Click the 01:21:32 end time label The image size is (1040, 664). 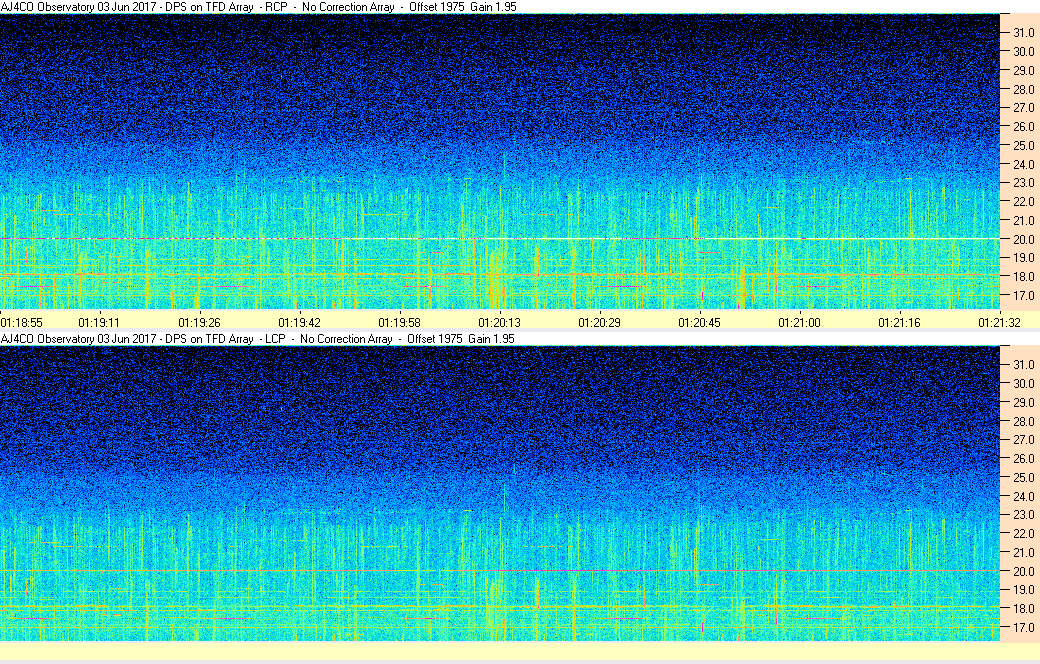(999, 322)
